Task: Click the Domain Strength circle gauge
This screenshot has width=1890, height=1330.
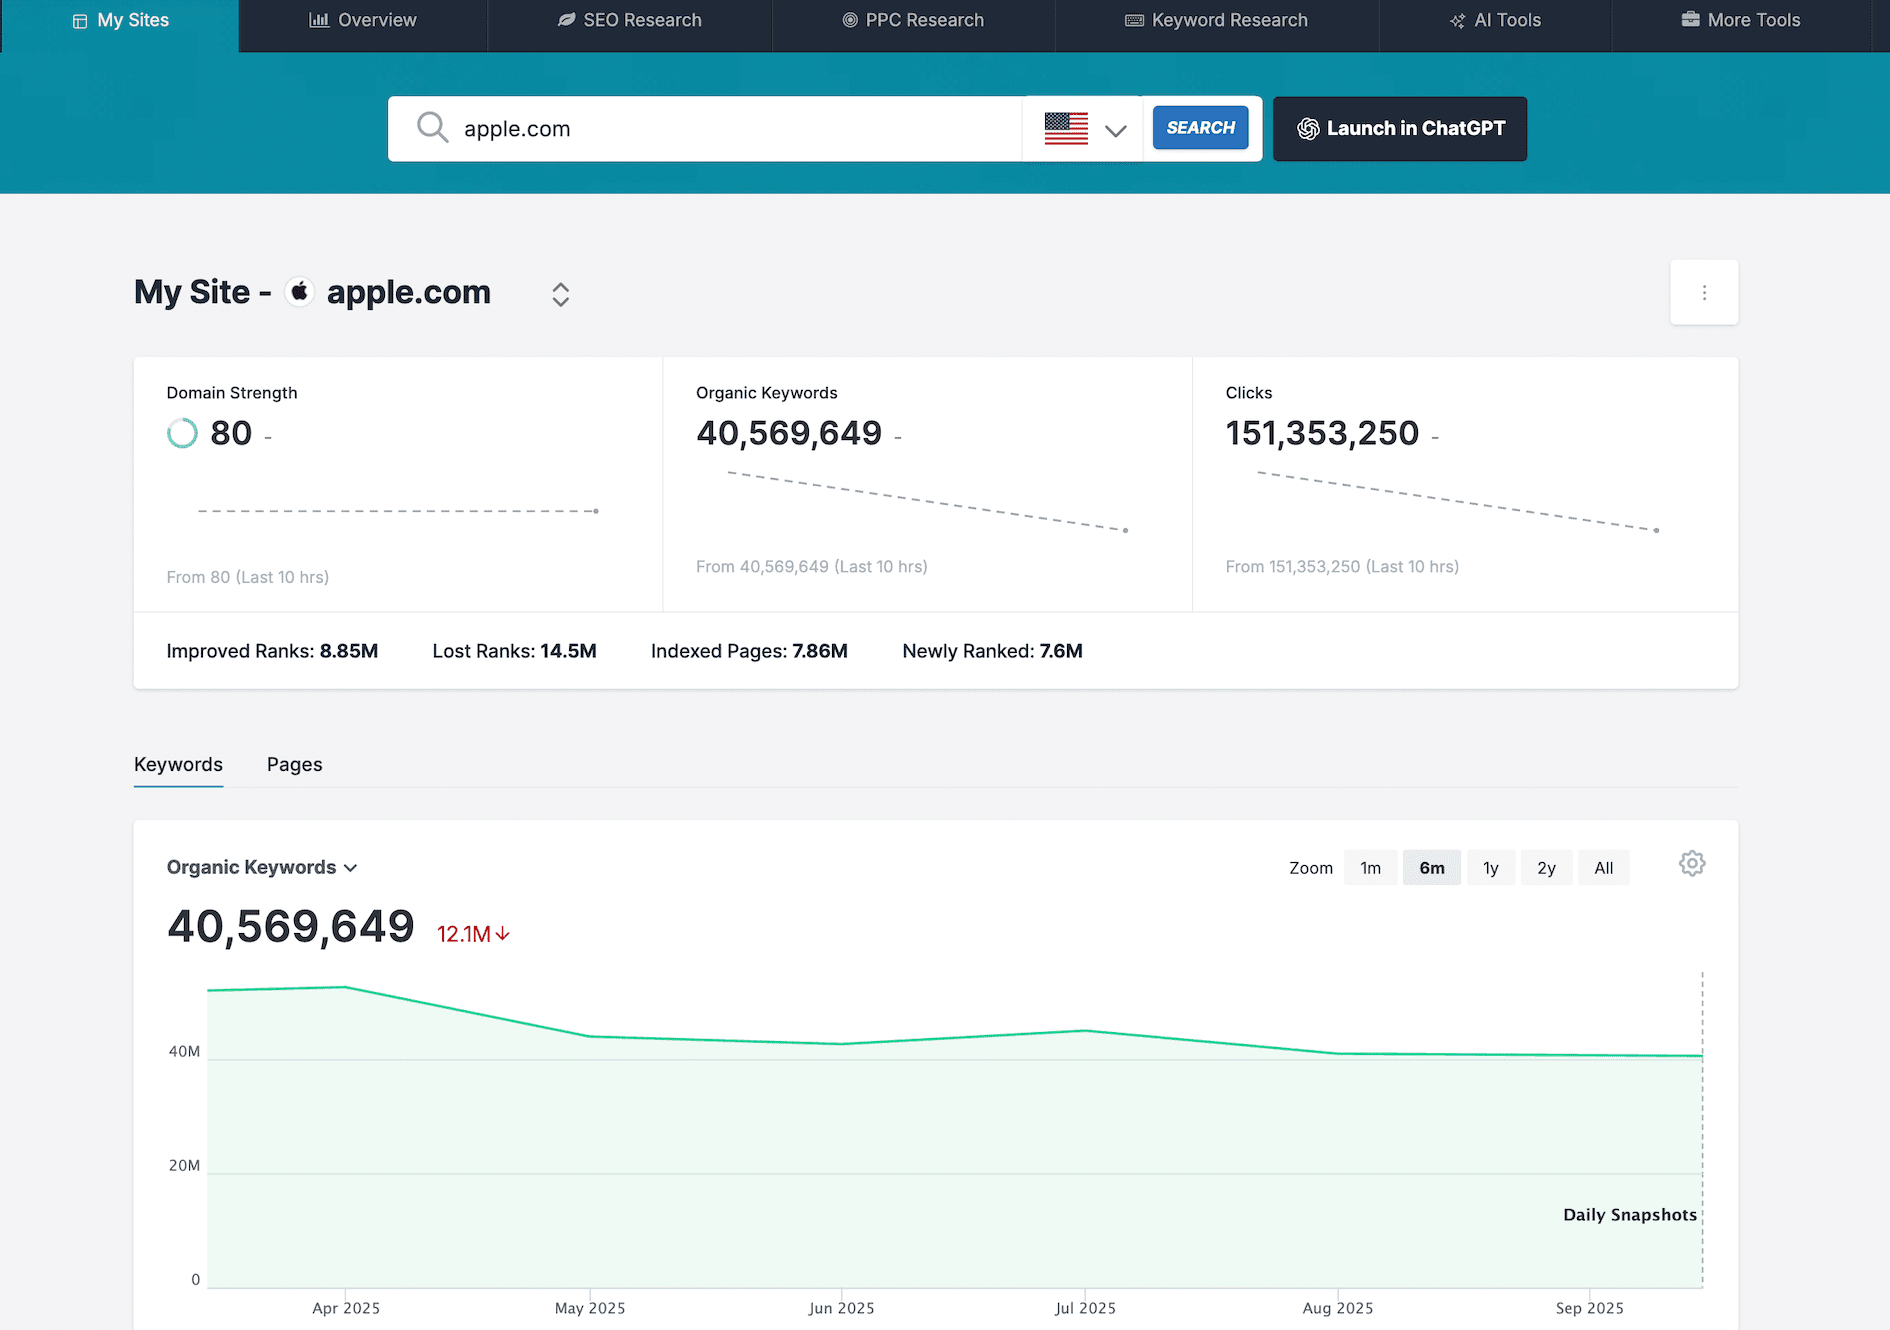Action: [x=182, y=433]
